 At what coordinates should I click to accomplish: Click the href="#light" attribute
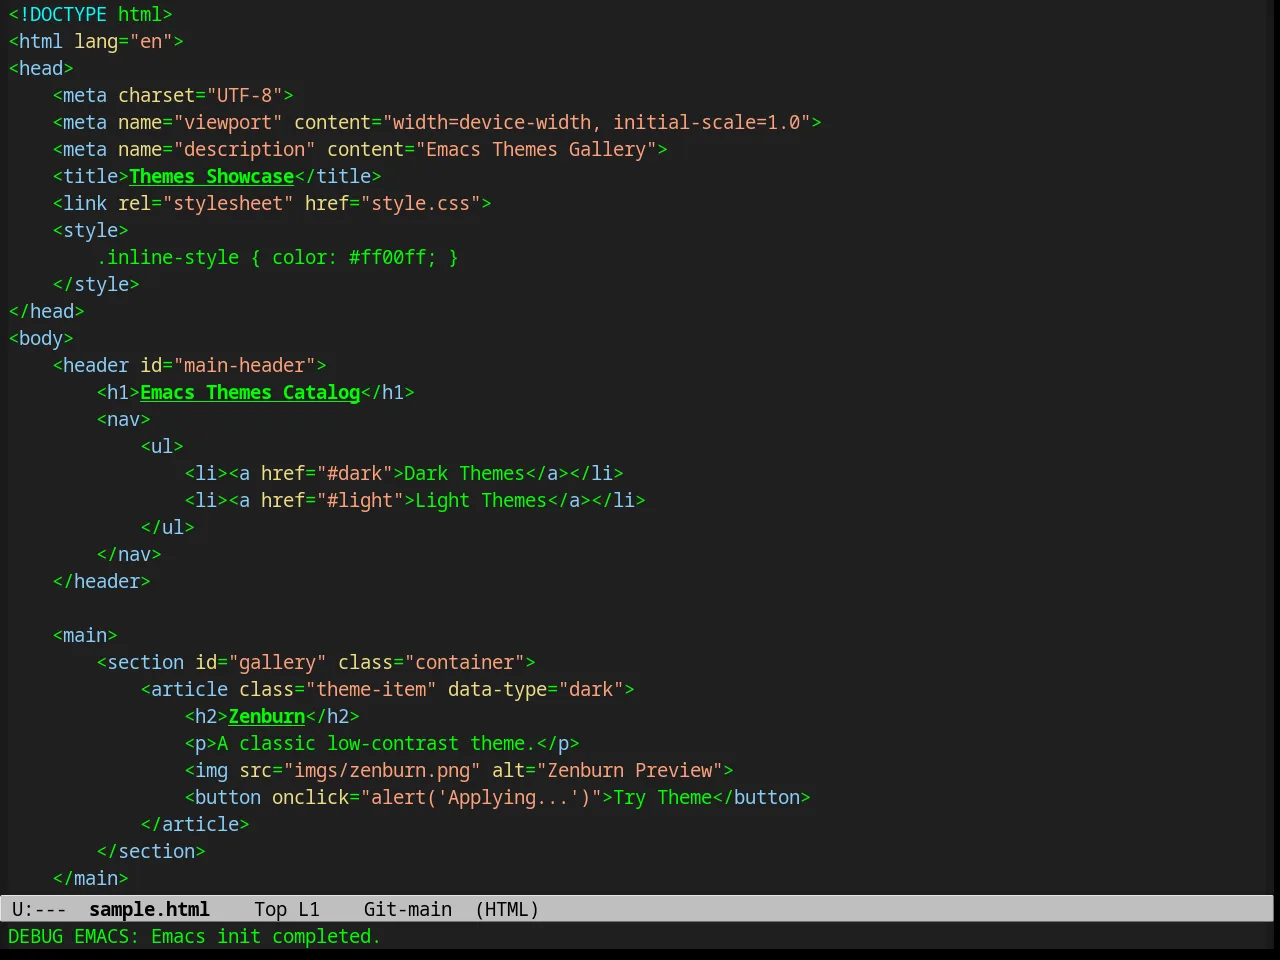coord(333,500)
